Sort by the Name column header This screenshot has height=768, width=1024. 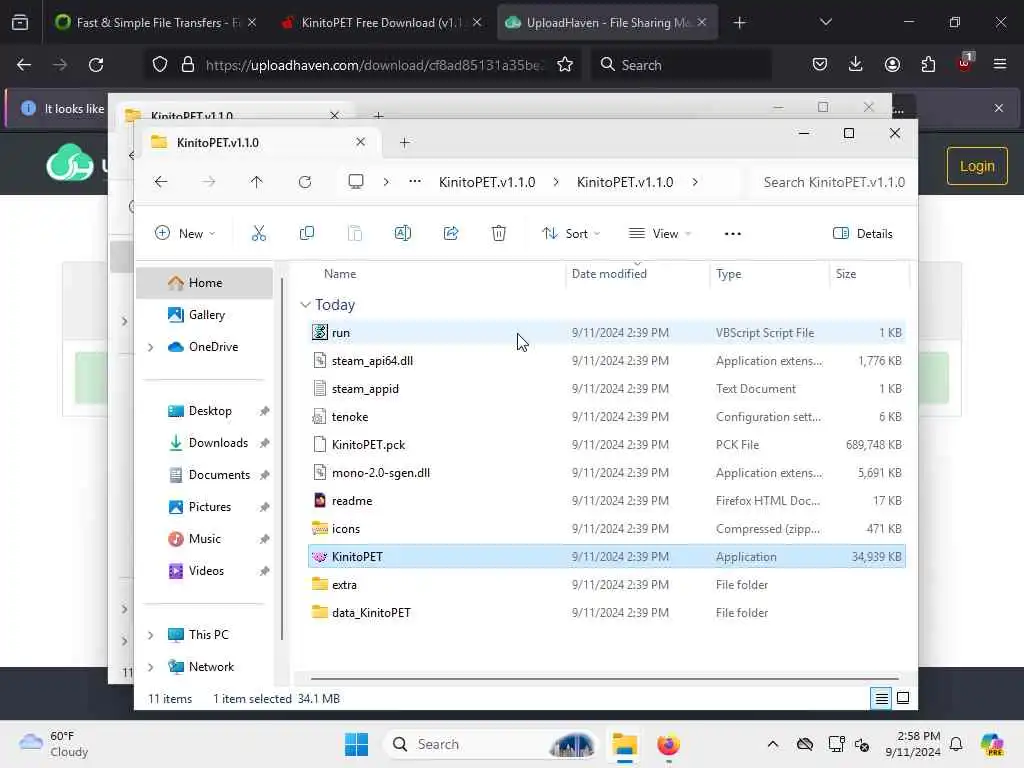[340, 274]
